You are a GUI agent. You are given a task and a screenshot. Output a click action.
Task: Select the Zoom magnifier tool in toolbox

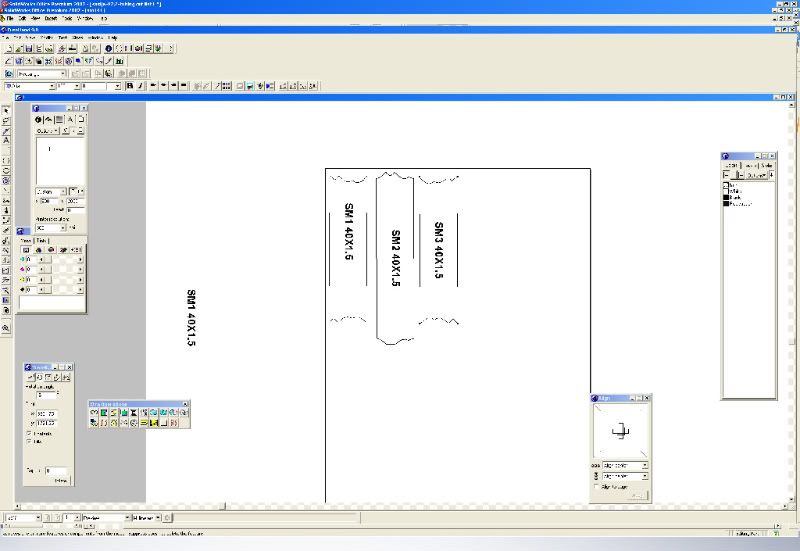click(6, 328)
